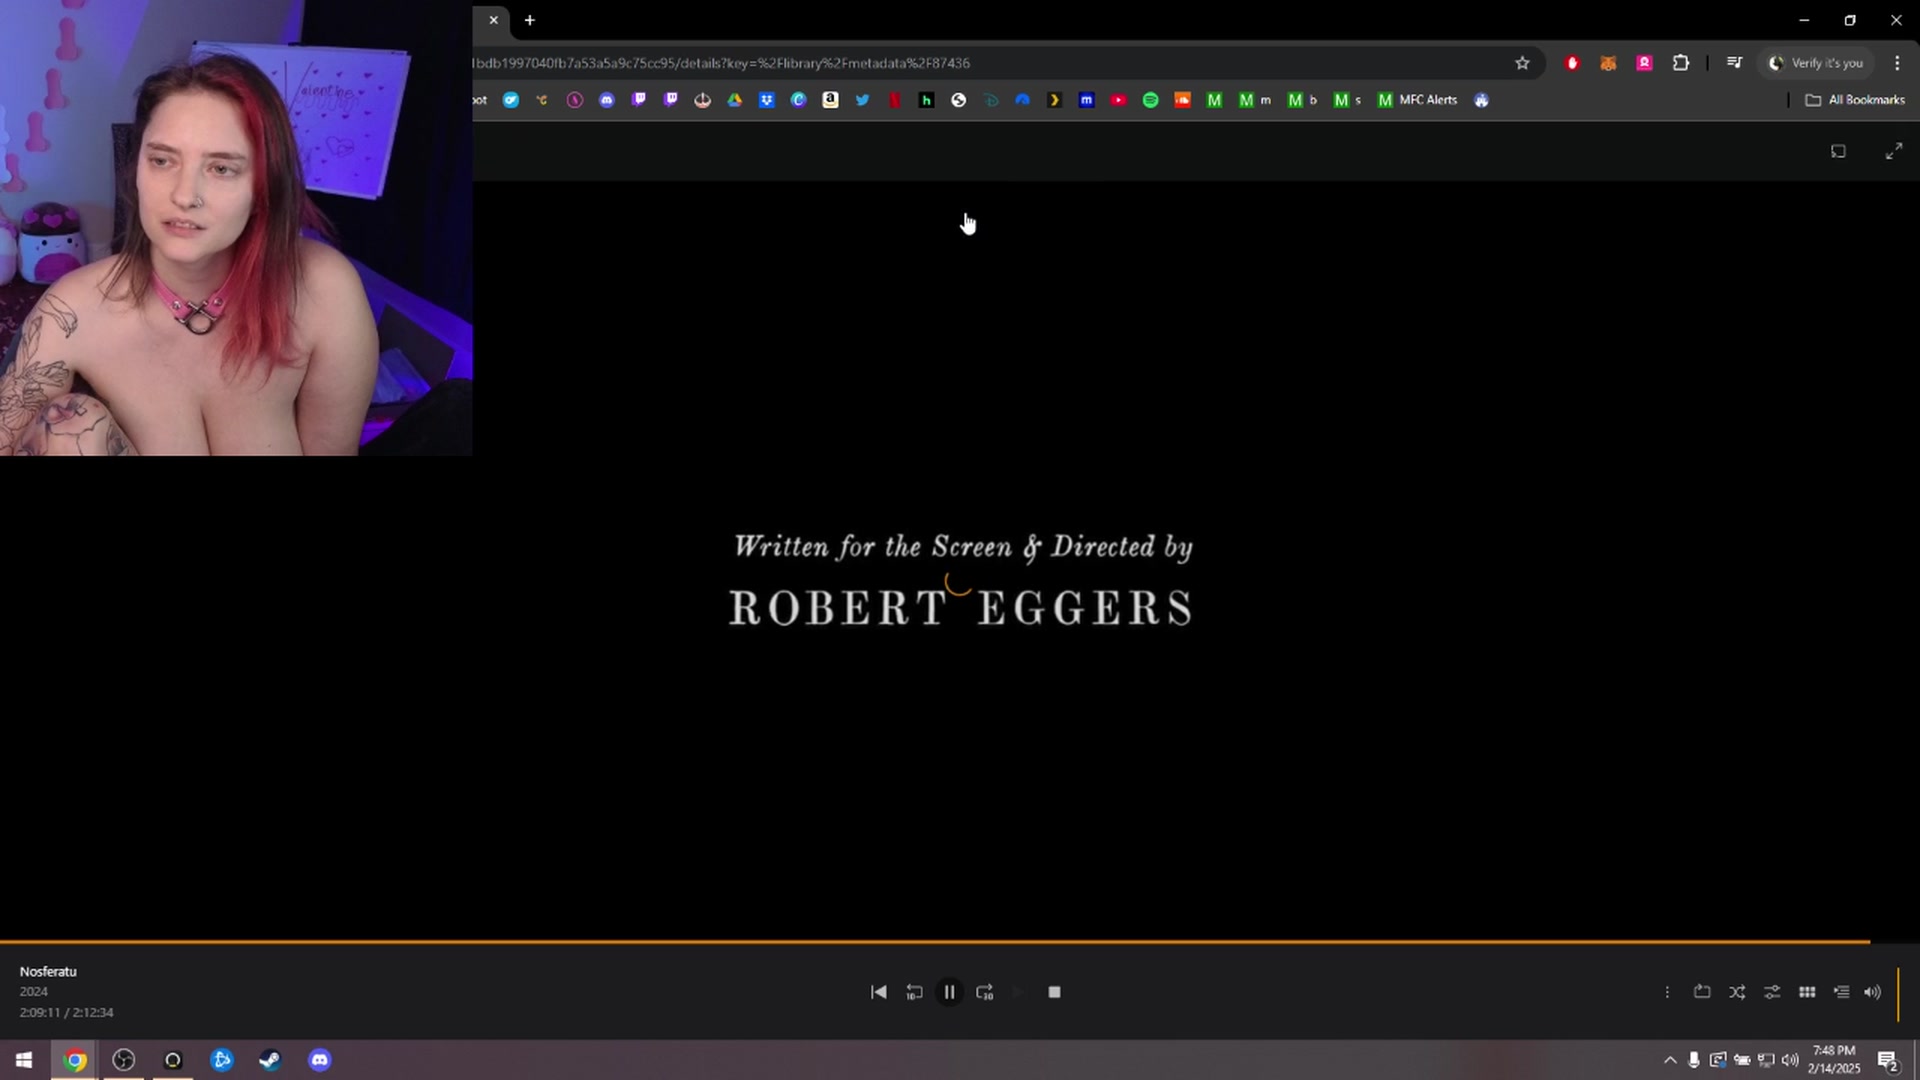This screenshot has width=1920, height=1080.
Task: Pause the Nosferatu playback
Action: (949, 992)
